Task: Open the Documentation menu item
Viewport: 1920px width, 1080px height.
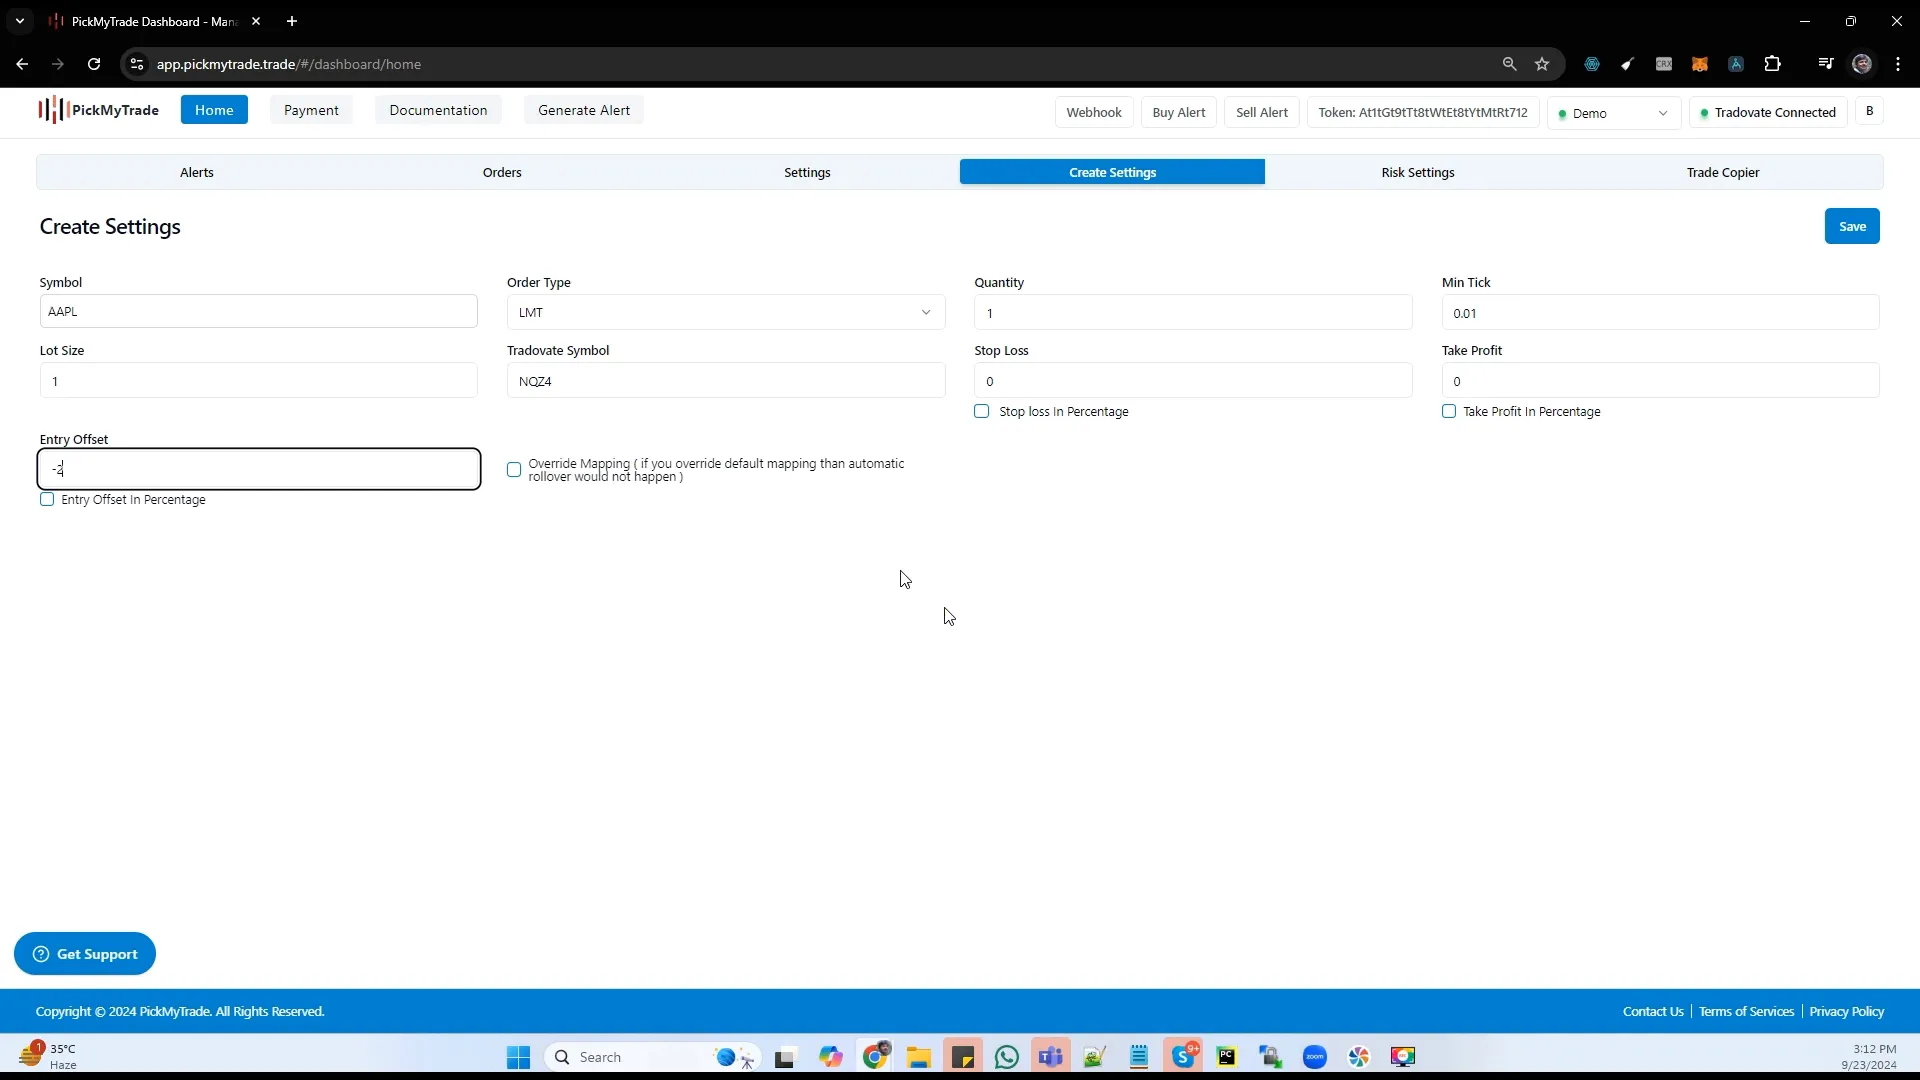Action: [x=438, y=109]
